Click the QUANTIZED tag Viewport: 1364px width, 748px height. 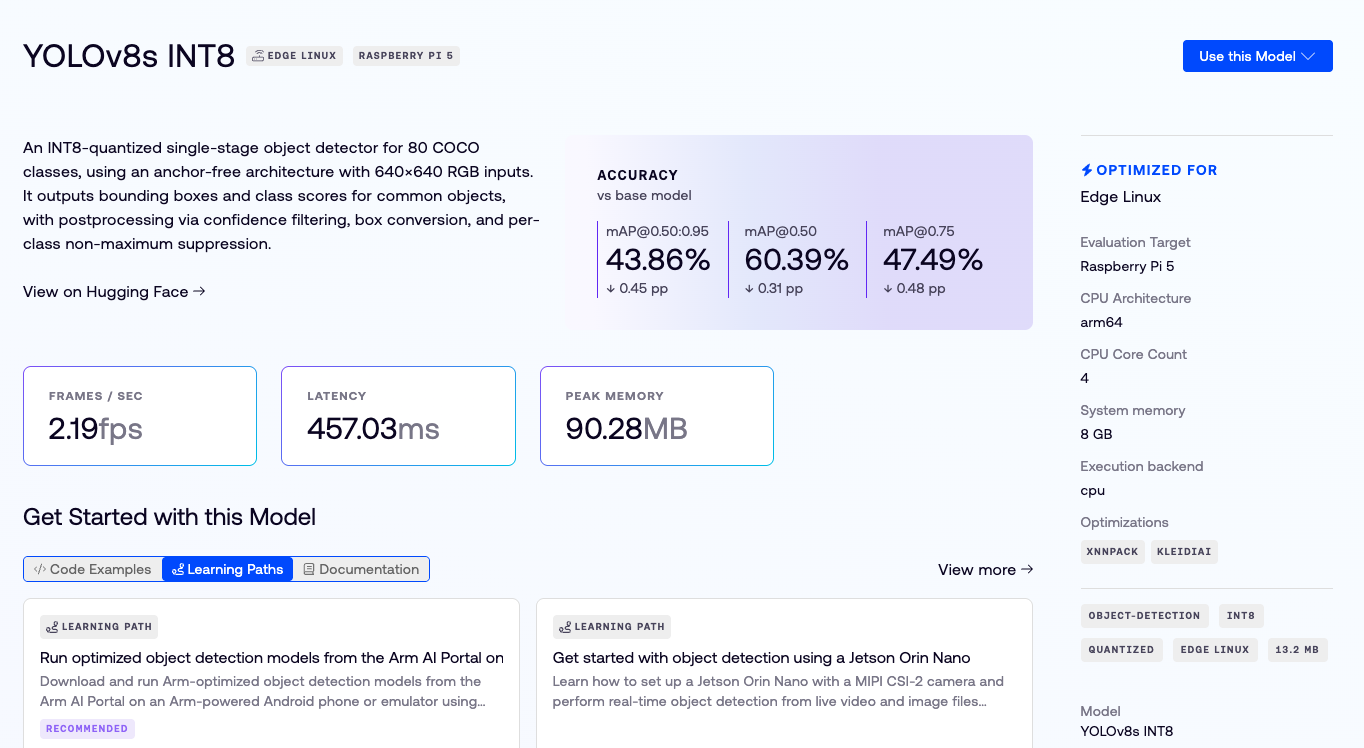tap(1121, 650)
